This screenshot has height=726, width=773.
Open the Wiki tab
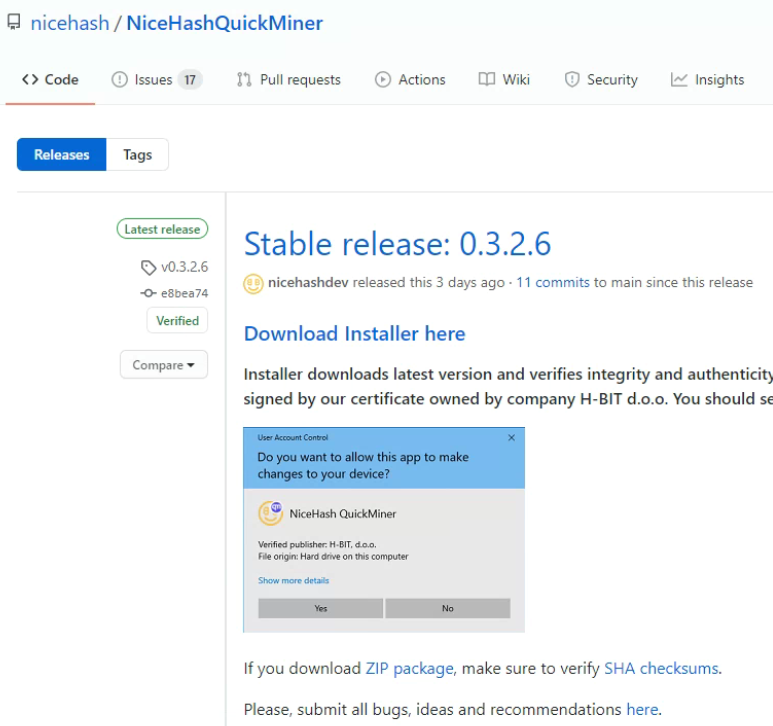click(x=504, y=79)
